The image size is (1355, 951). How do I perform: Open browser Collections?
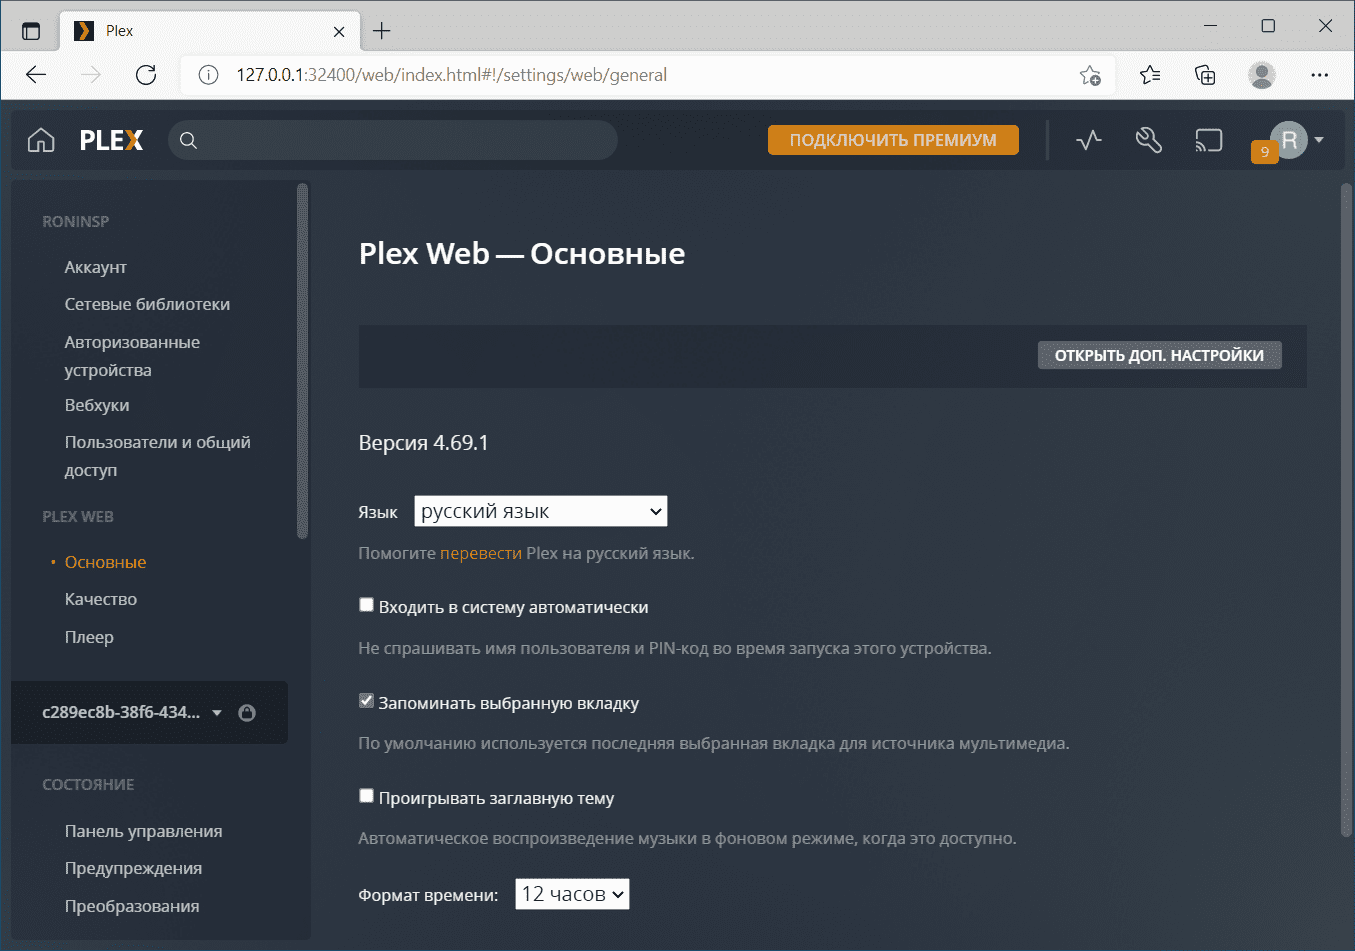1206,75
